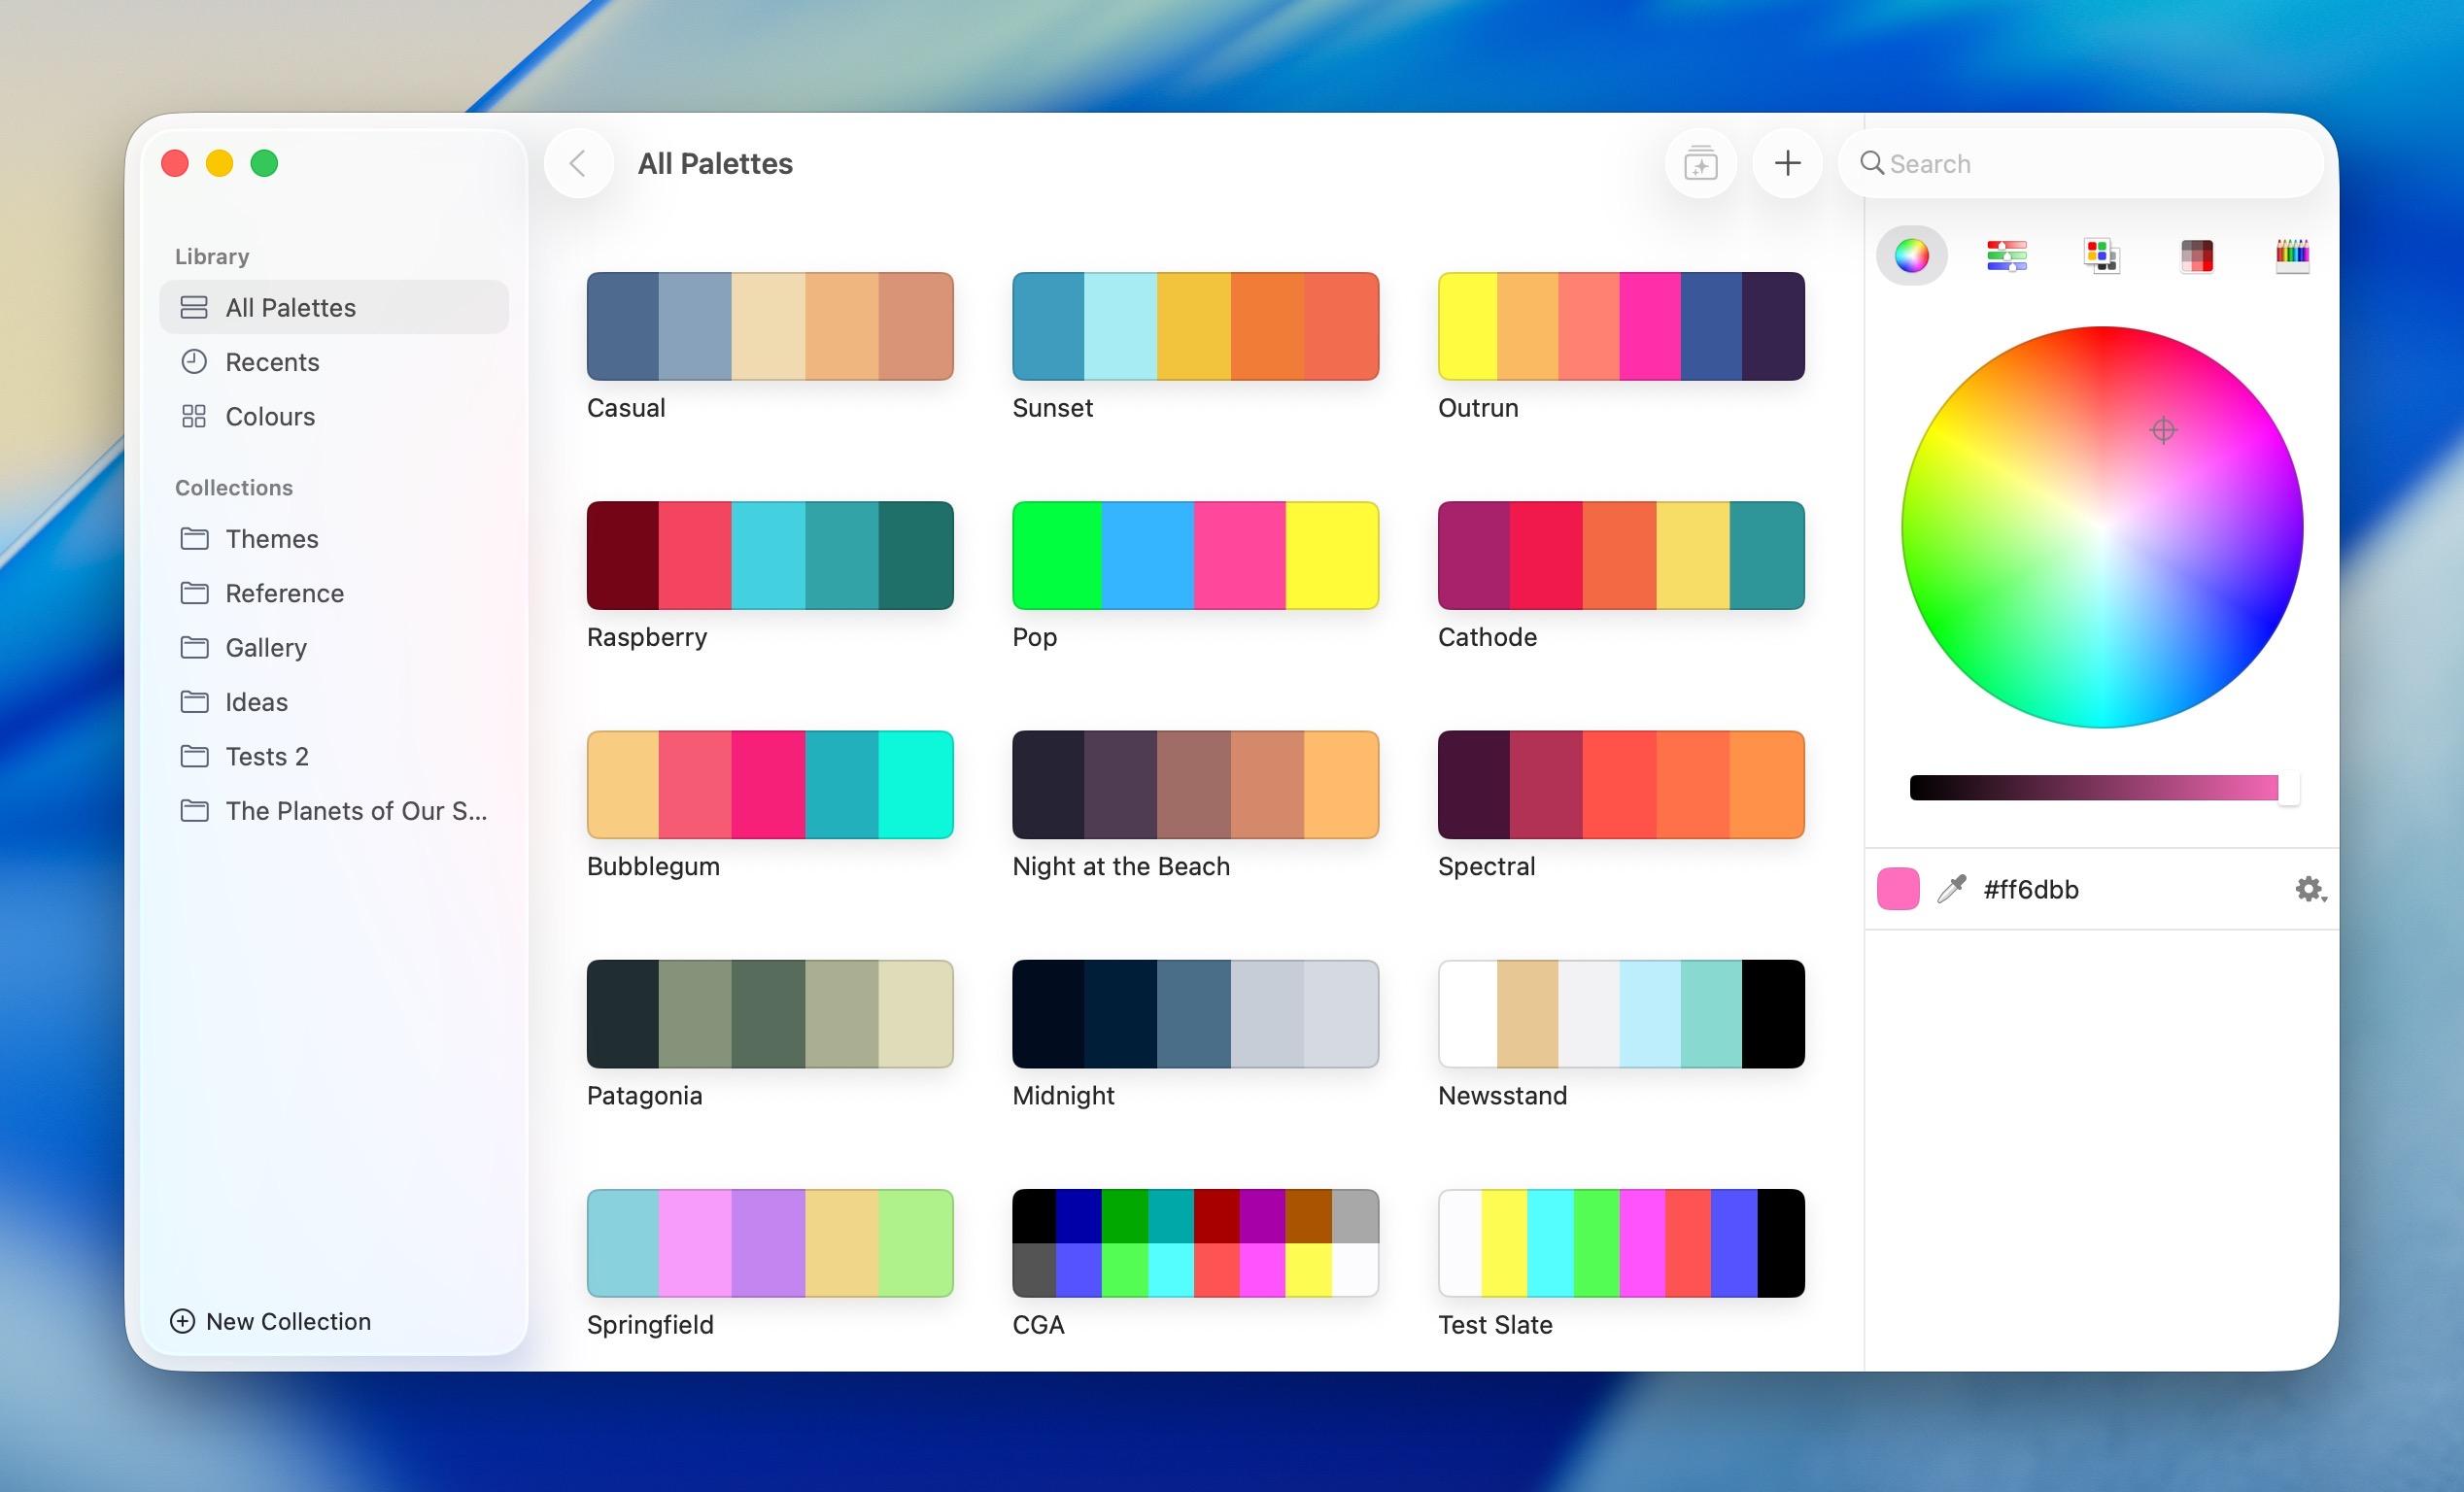Click the New Collection plus icon
Image resolution: width=2464 pixels, height=1492 pixels.
(182, 1321)
